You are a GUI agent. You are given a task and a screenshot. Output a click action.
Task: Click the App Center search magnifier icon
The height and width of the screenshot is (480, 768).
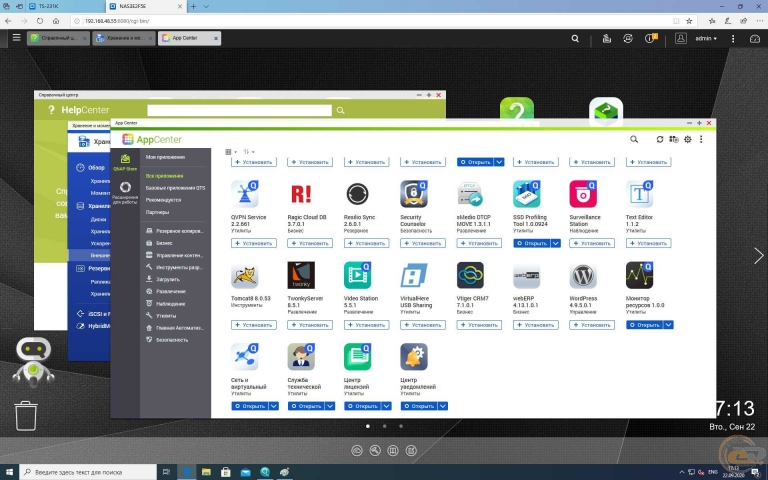point(634,140)
